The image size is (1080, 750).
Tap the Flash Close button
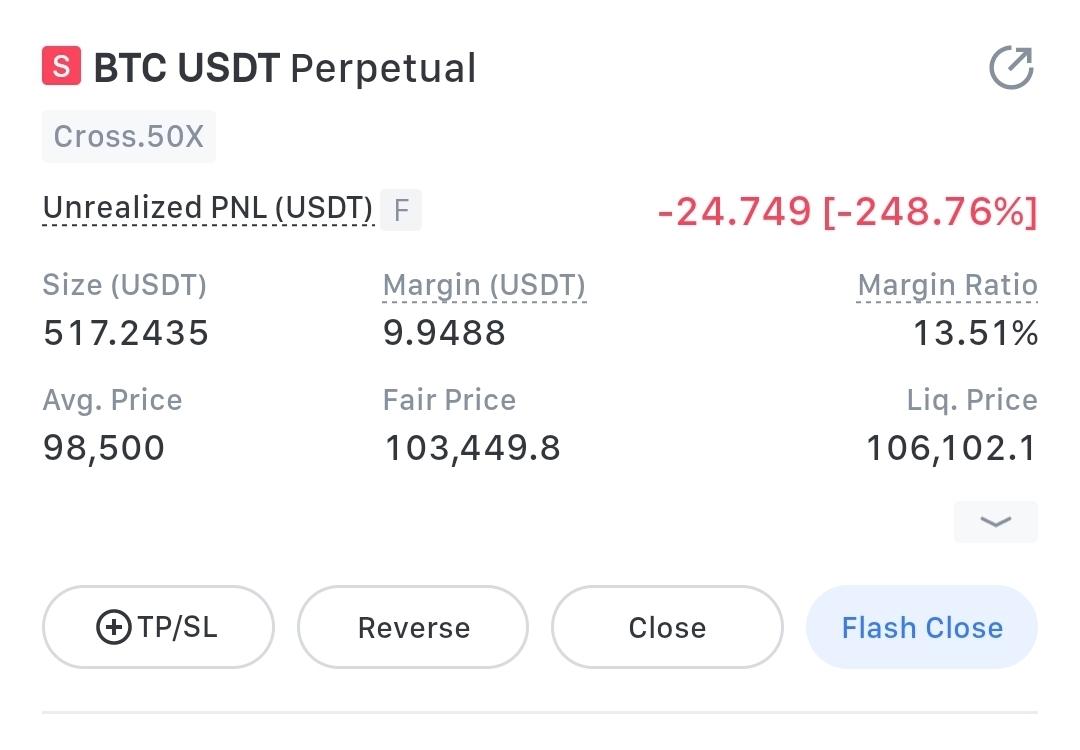(922, 627)
